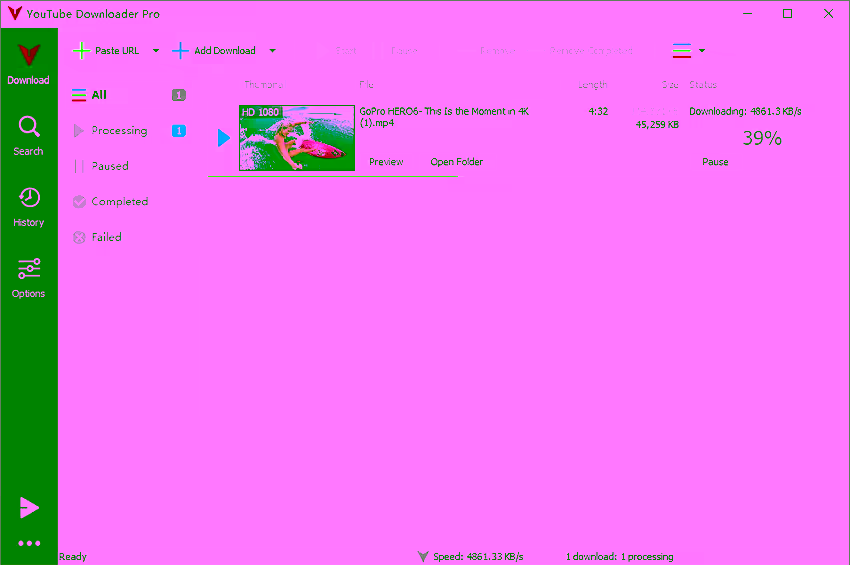The image size is (850, 565).
Task: Click the logo icon beside Speed in status bar
Action: tap(423, 556)
